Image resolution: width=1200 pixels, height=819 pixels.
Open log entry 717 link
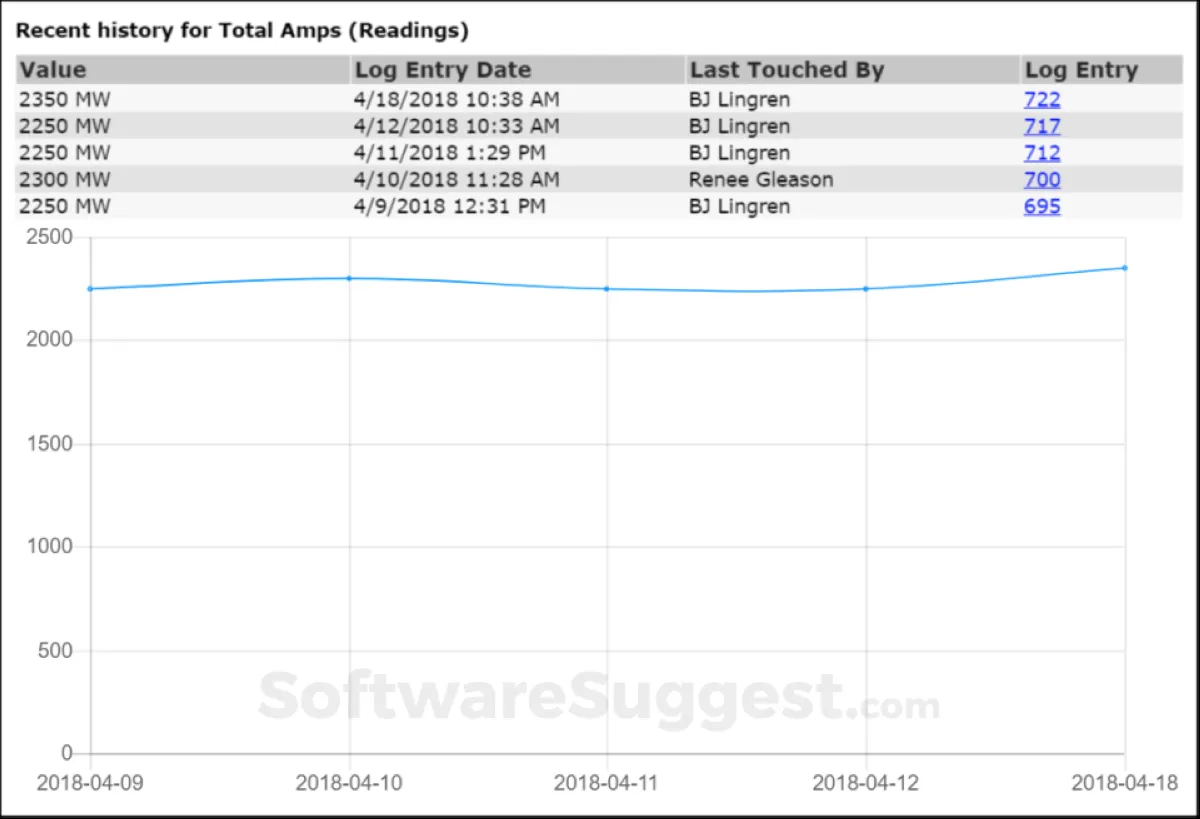(1041, 126)
